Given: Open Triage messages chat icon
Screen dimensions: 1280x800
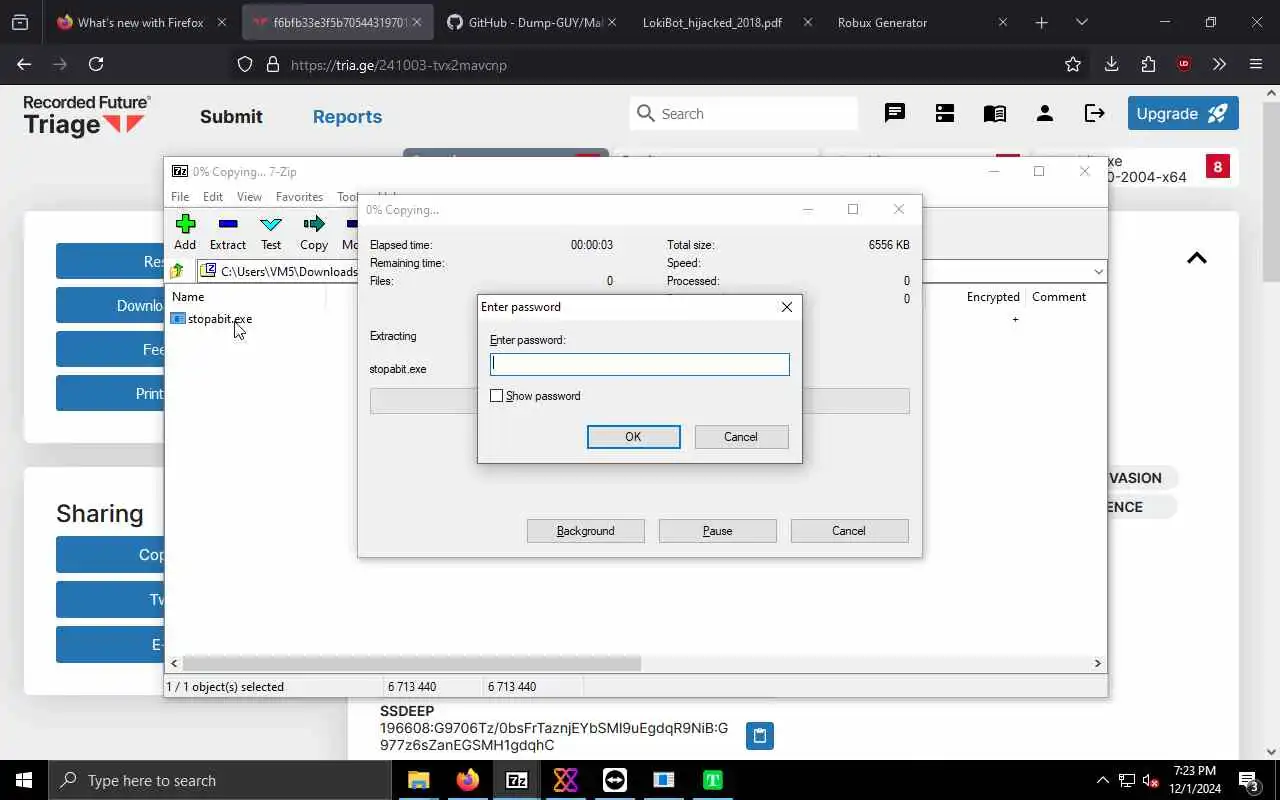Looking at the screenshot, I should (x=895, y=113).
